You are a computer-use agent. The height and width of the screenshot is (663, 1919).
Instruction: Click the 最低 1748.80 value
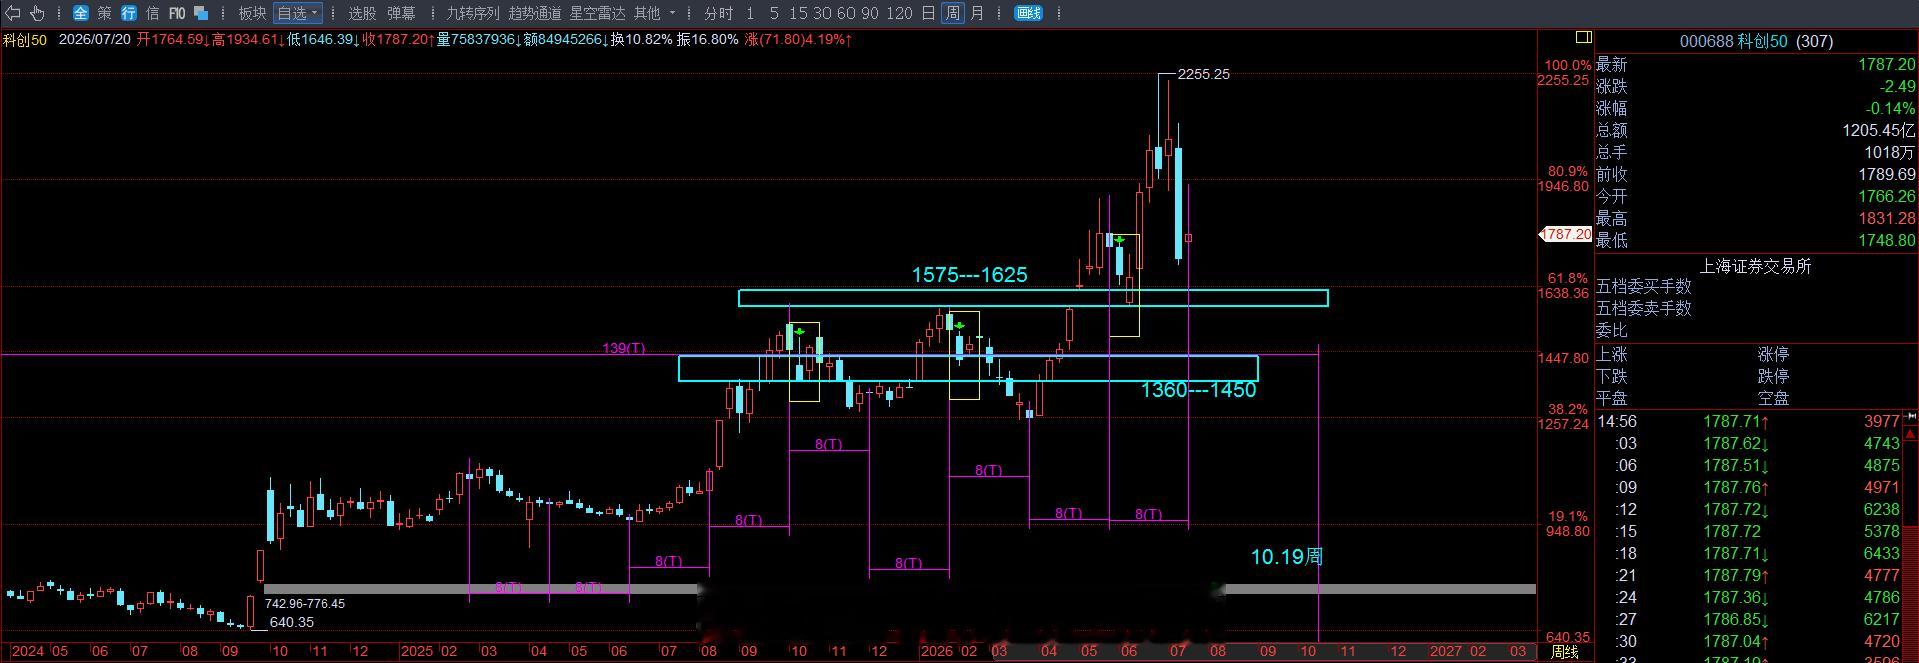click(x=1886, y=240)
